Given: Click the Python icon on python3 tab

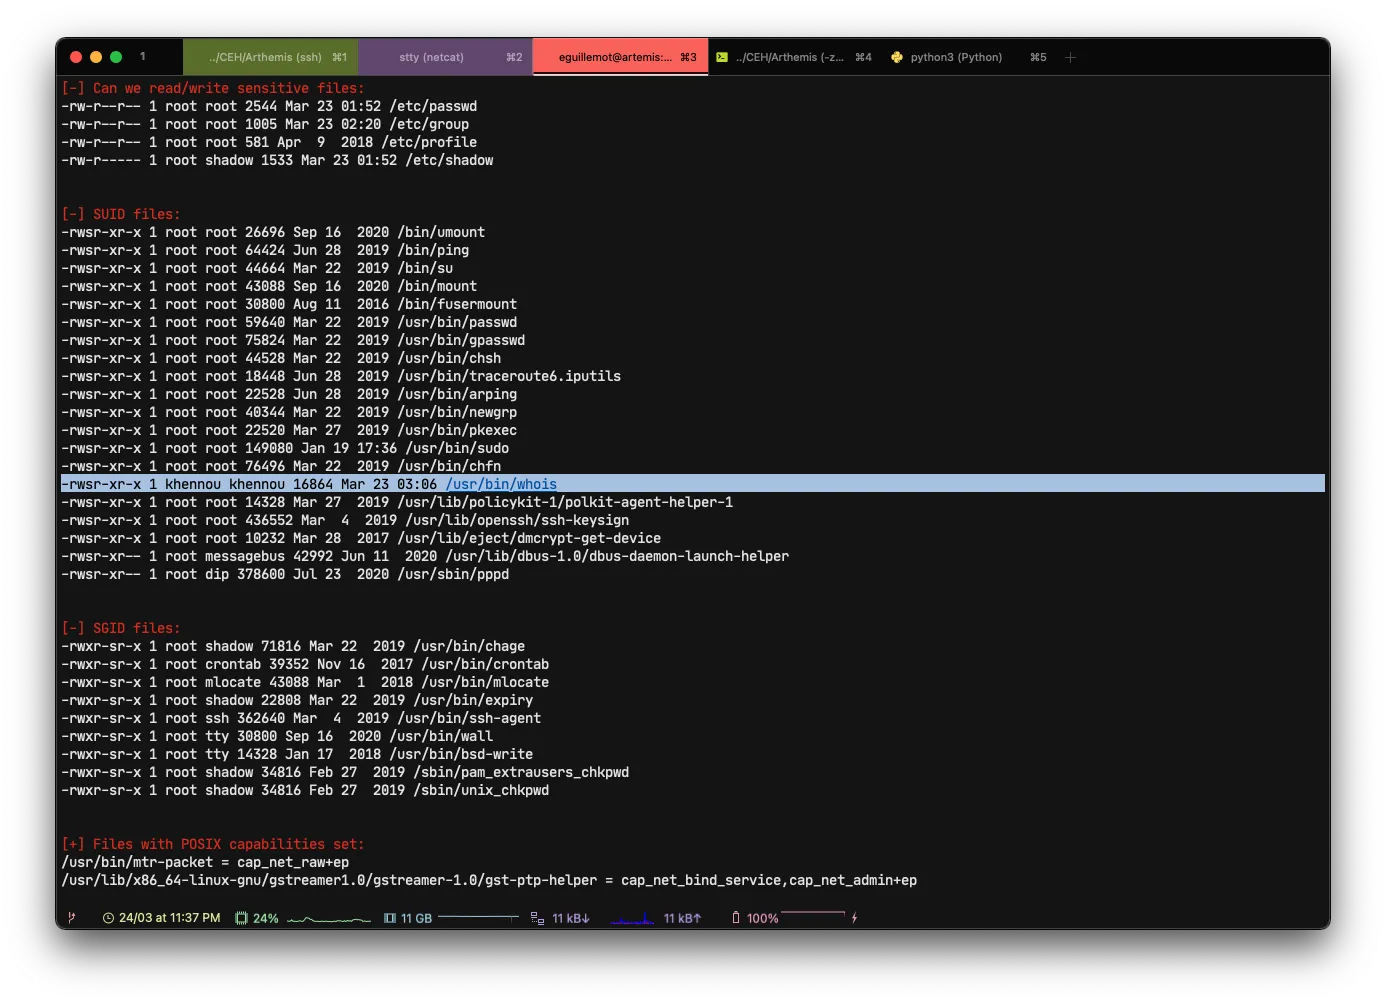Looking at the screenshot, I should 897,57.
